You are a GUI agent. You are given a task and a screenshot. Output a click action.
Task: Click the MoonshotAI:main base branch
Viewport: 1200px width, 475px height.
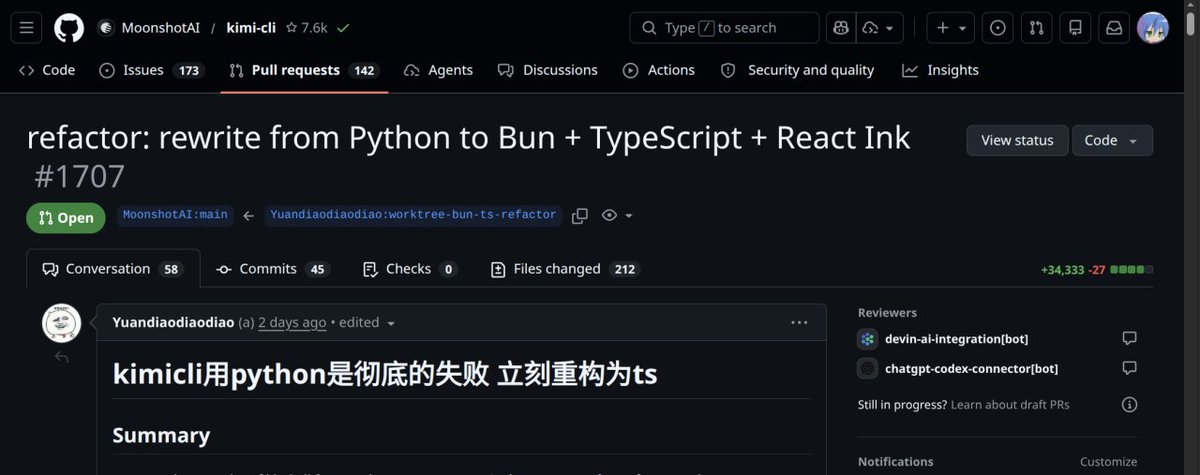175,215
